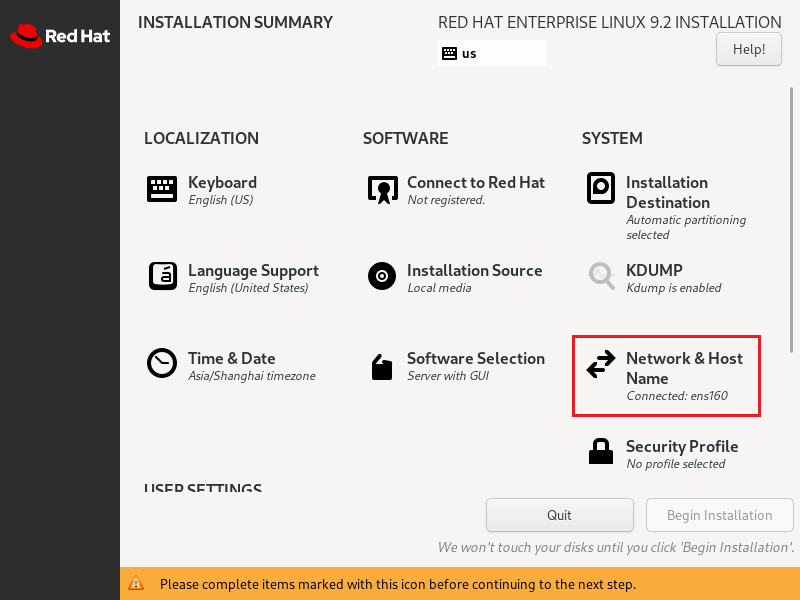The width and height of the screenshot is (800, 600).
Task: Open Connect to Red Hat label
Action: [476, 183]
